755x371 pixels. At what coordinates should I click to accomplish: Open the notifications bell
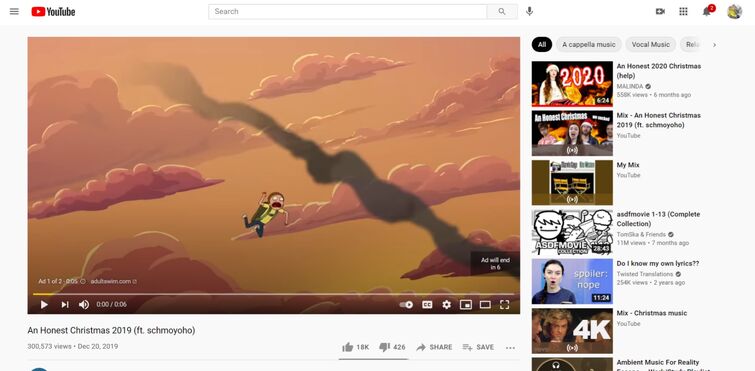tap(707, 12)
